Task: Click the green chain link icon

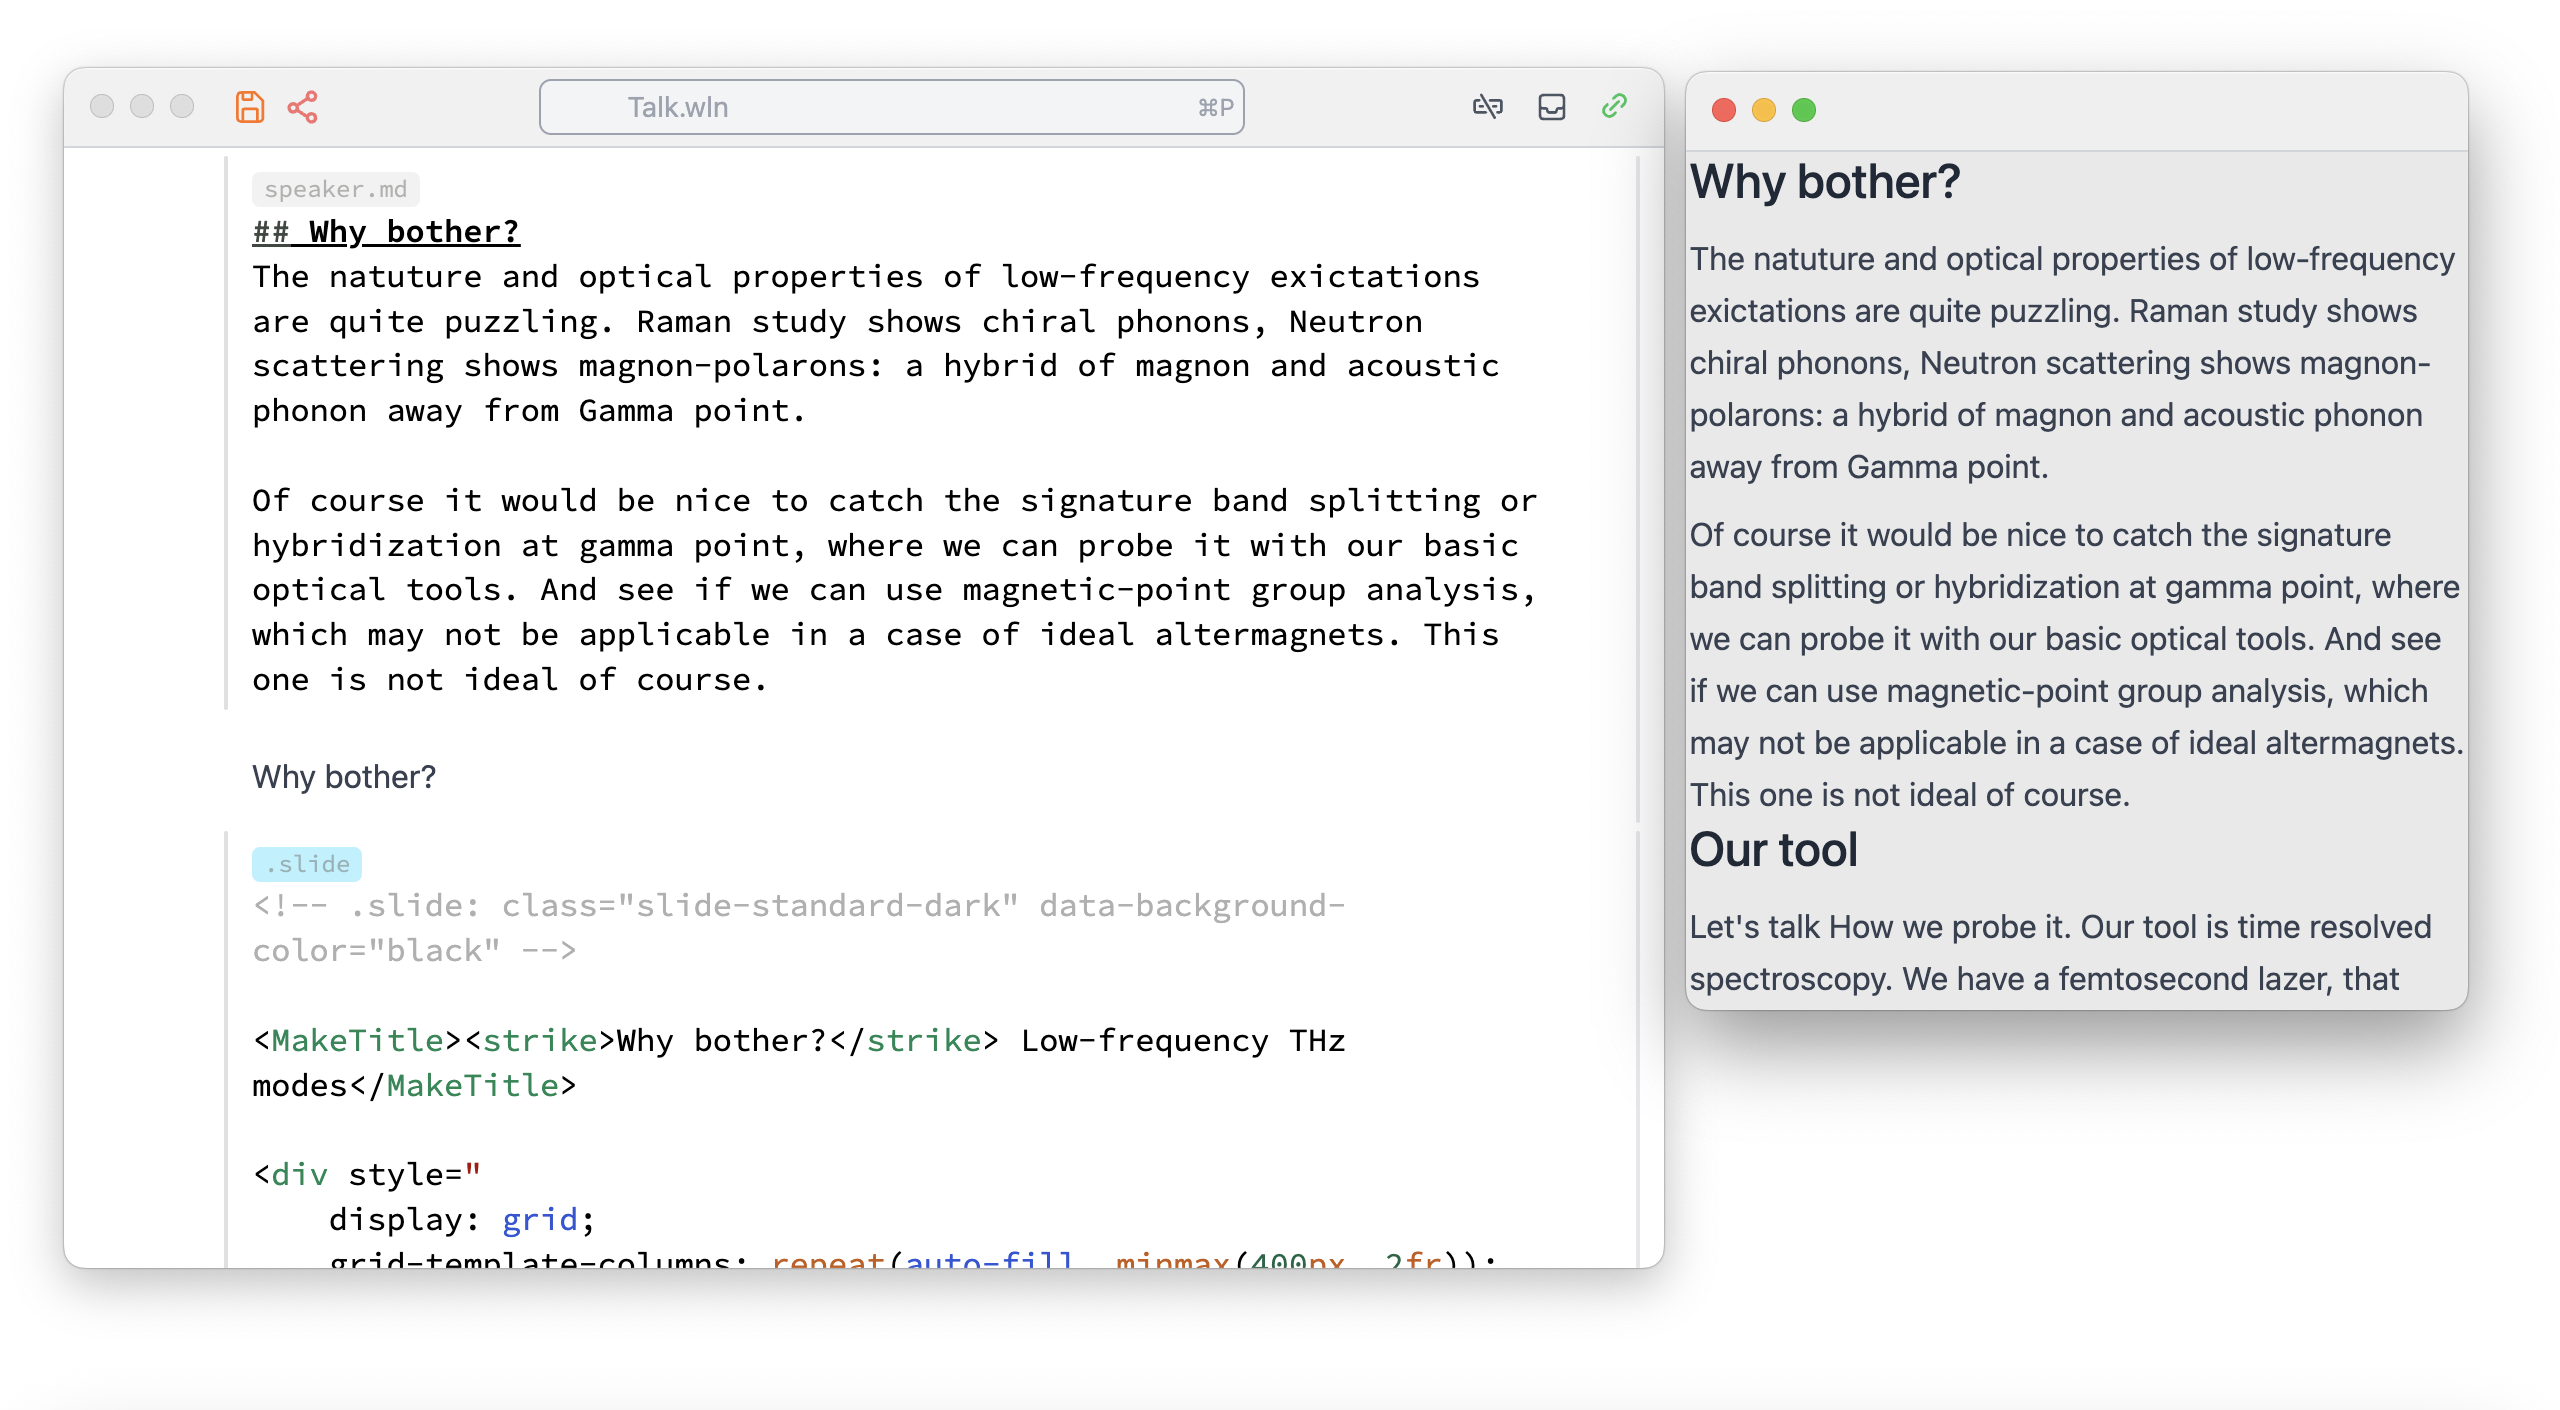Action: tap(1614, 106)
